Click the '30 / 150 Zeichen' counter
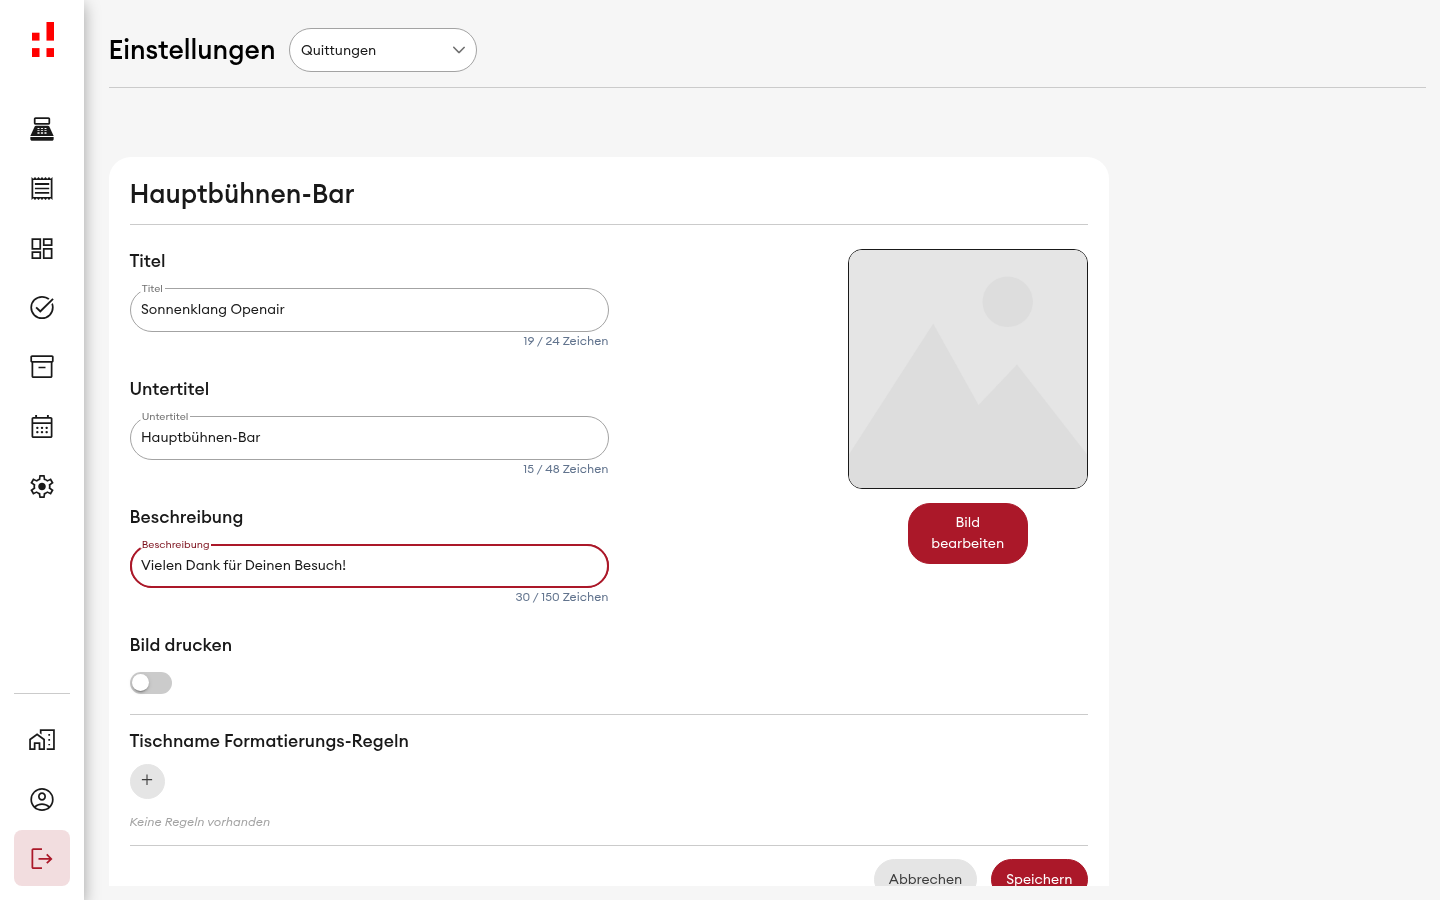The height and width of the screenshot is (900, 1440). 561,597
